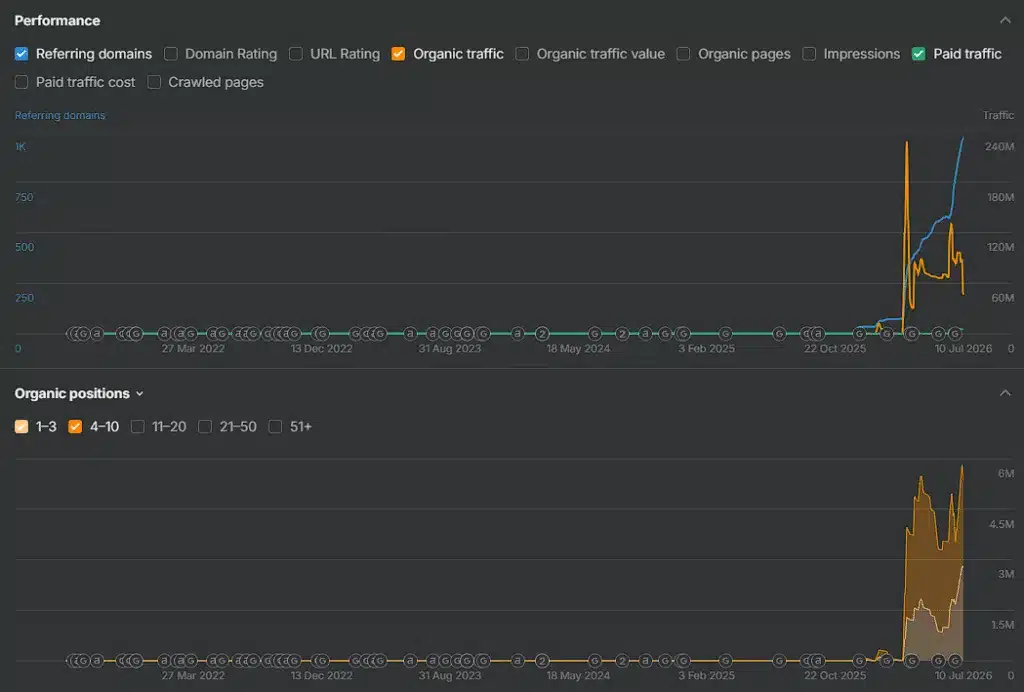1024x692 pixels.
Task: Select lone 'a' marker between 31 Aug 2023 and 18 May 2024 in Performance chart
Action: [x=517, y=334]
